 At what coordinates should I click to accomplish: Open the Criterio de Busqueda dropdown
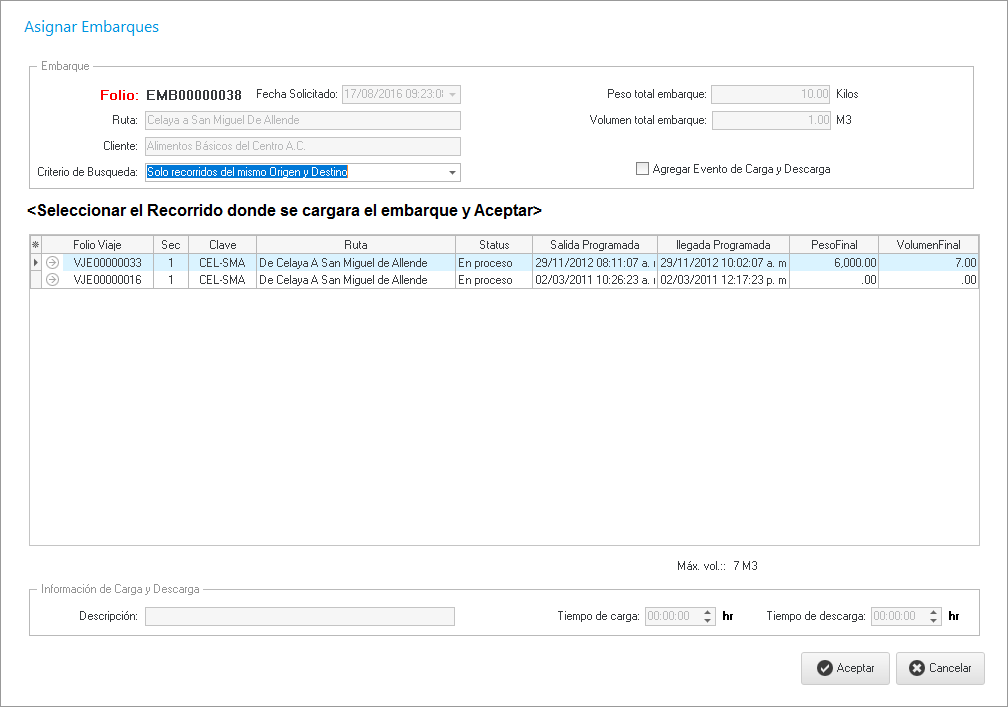point(452,173)
